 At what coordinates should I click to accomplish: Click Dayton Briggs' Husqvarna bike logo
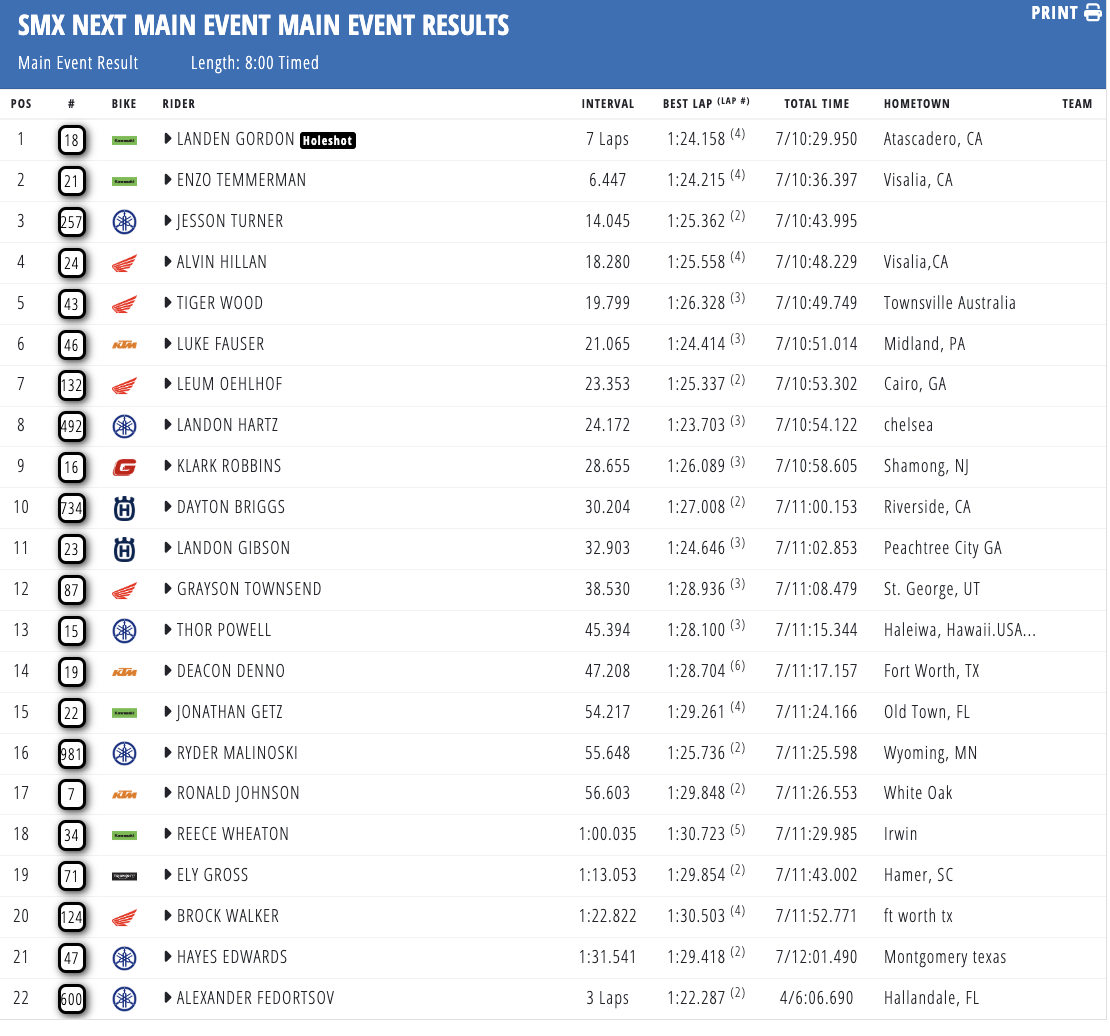pos(124,508)
